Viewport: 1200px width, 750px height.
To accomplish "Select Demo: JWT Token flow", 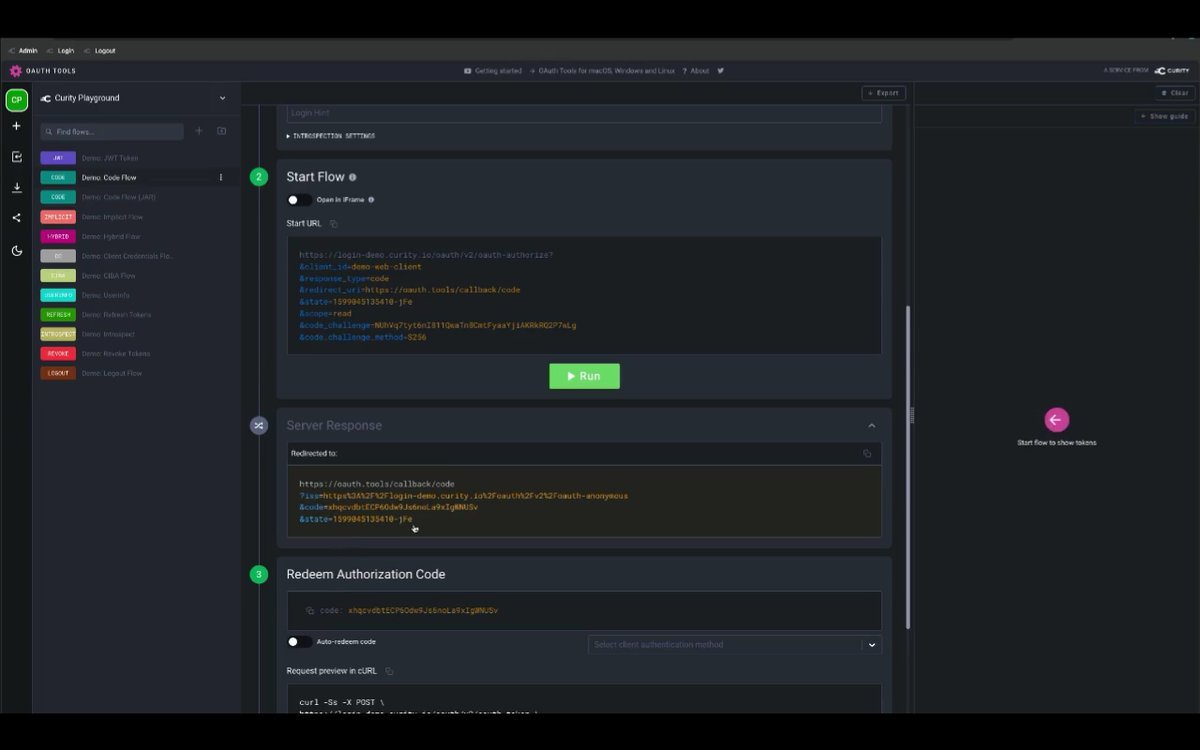I will [110, 158].
